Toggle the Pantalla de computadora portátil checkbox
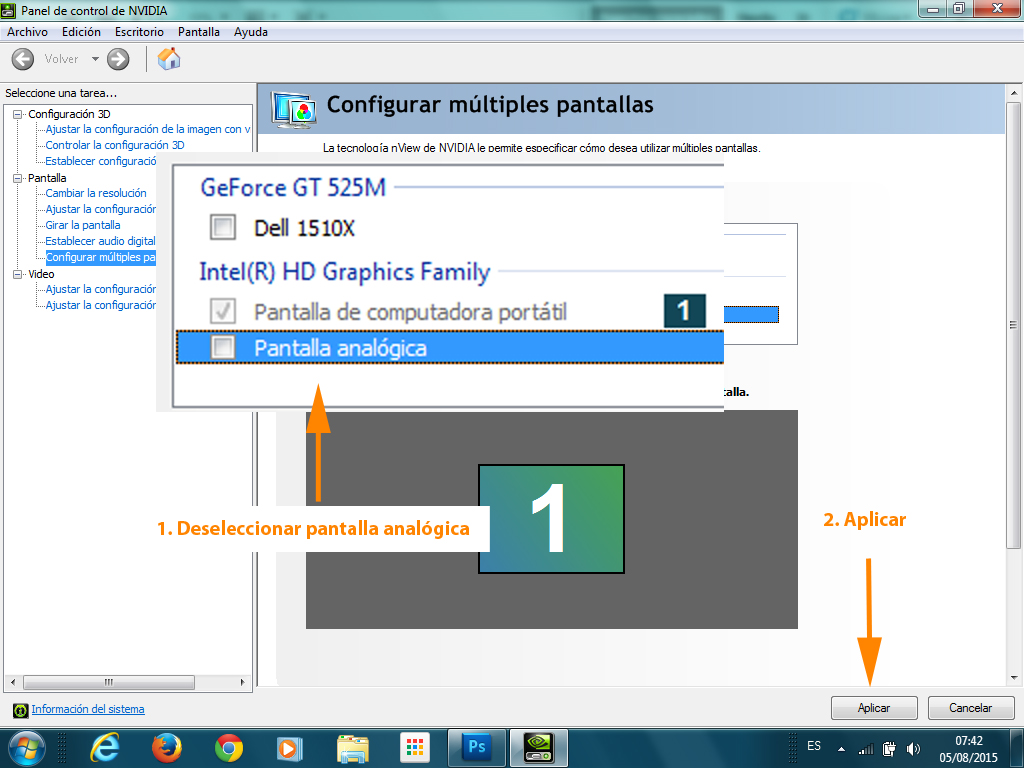This screenshot has width=1024, height=768. 223,312
